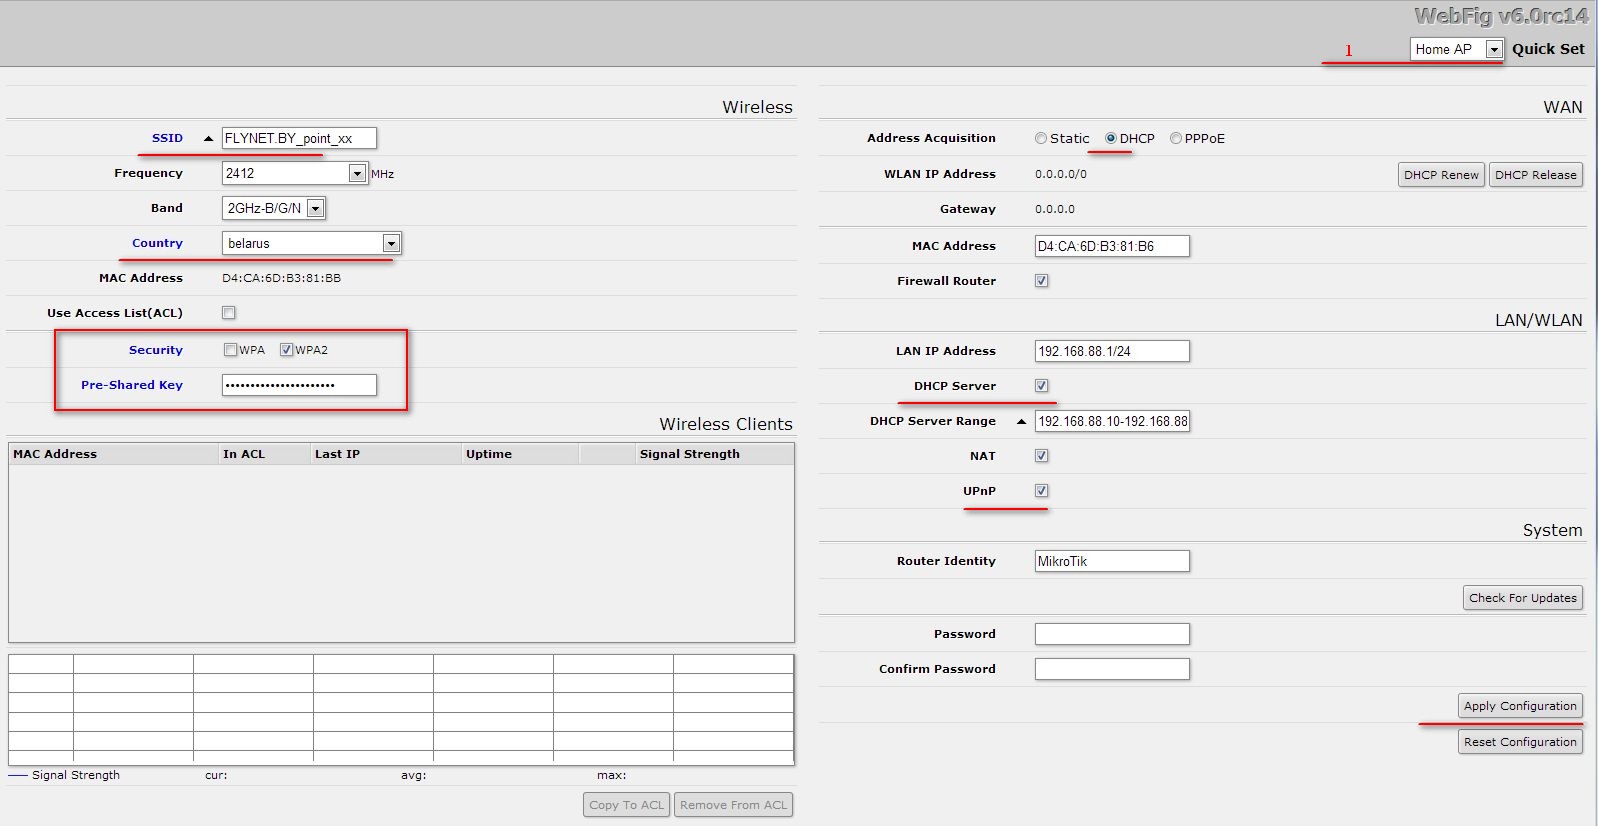Toggle the Use Access List (ACL) checkbox

tap(229, 313)
